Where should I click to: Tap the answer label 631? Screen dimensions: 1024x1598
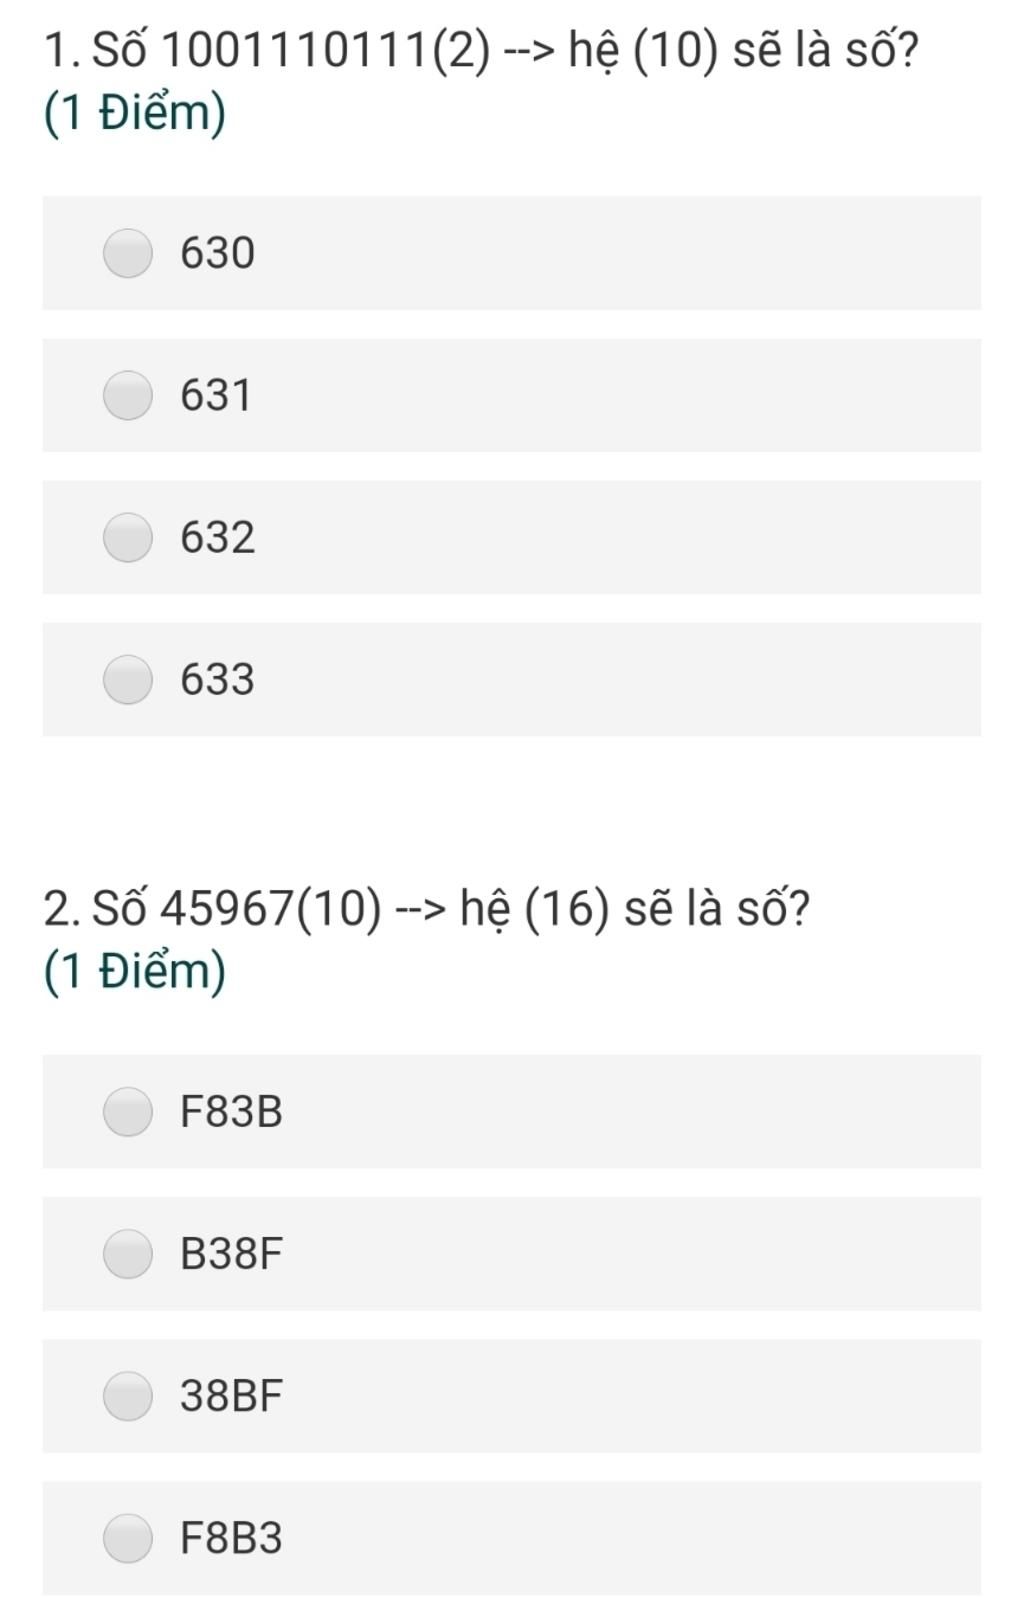(216, 395)
